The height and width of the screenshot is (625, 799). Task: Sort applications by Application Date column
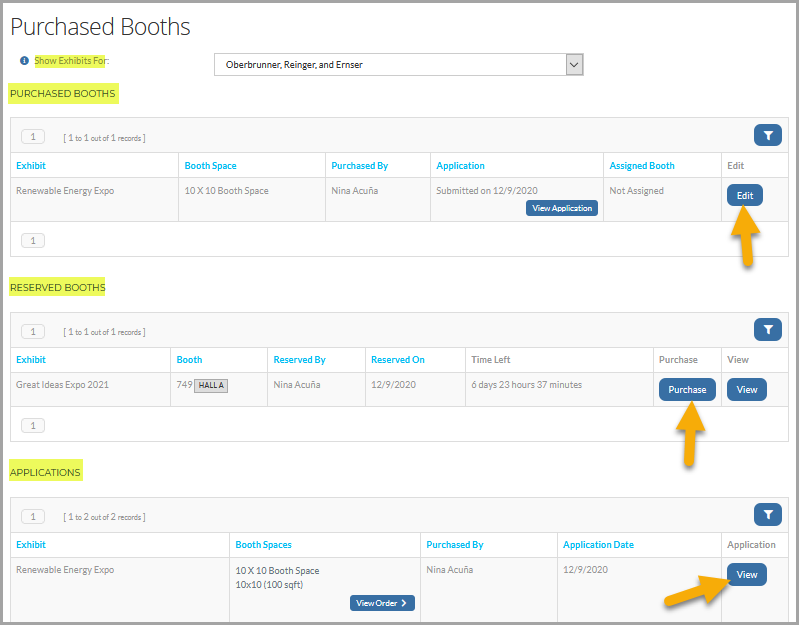pyautogui.click(x=598, y=545)
